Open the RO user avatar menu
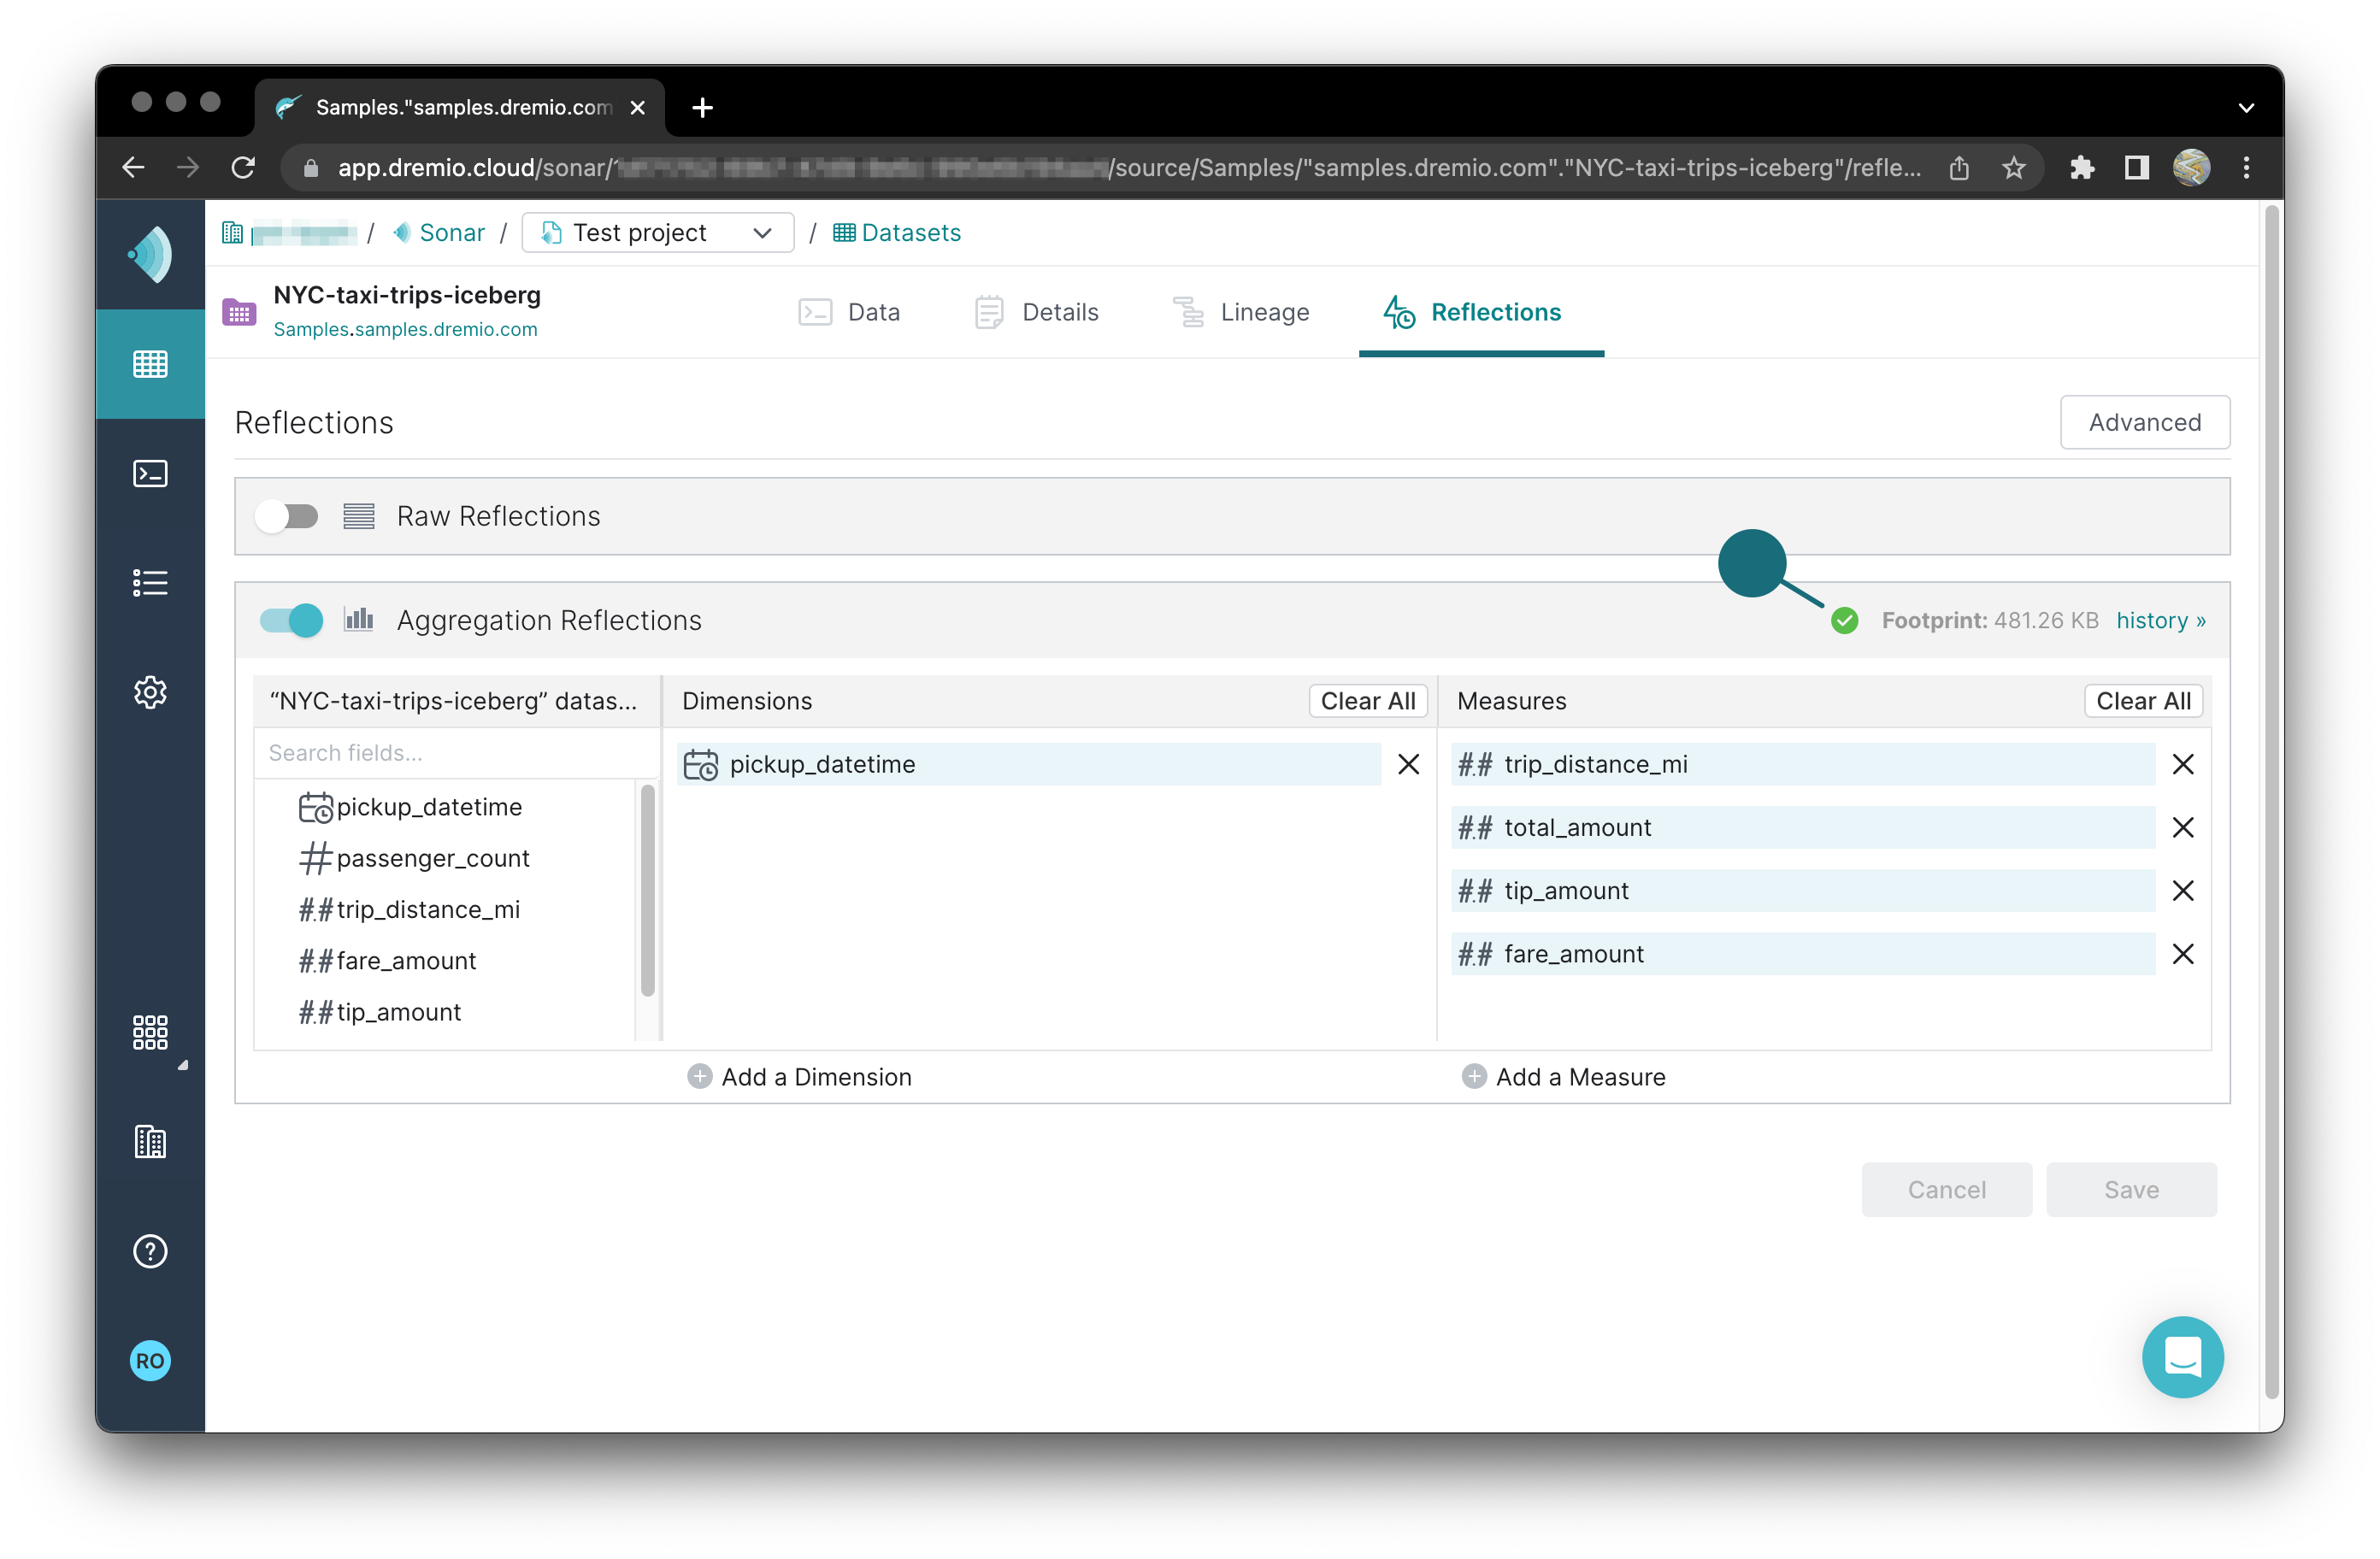The image size is (2380, 1559). (x=150, y=1360)
